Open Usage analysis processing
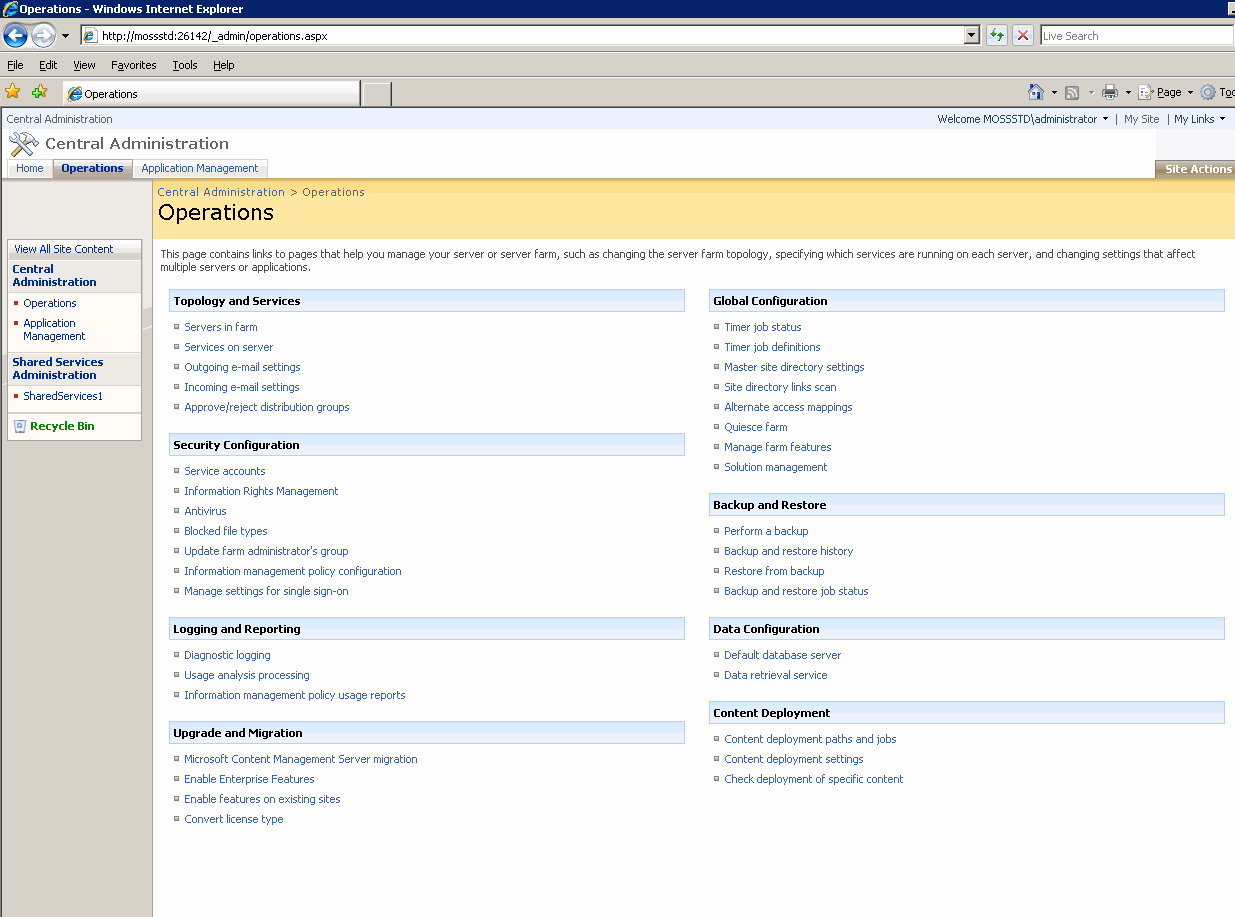 point(247,675)
